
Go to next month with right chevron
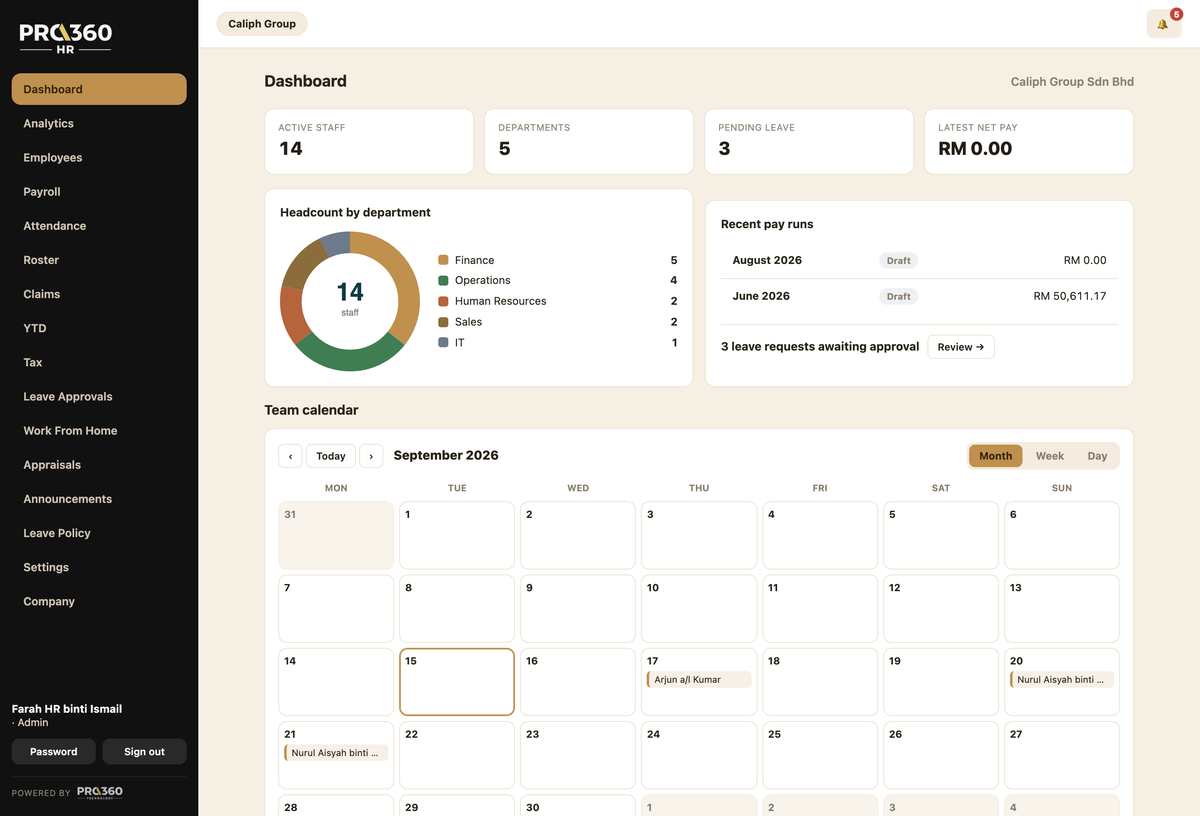pos(371,456)
